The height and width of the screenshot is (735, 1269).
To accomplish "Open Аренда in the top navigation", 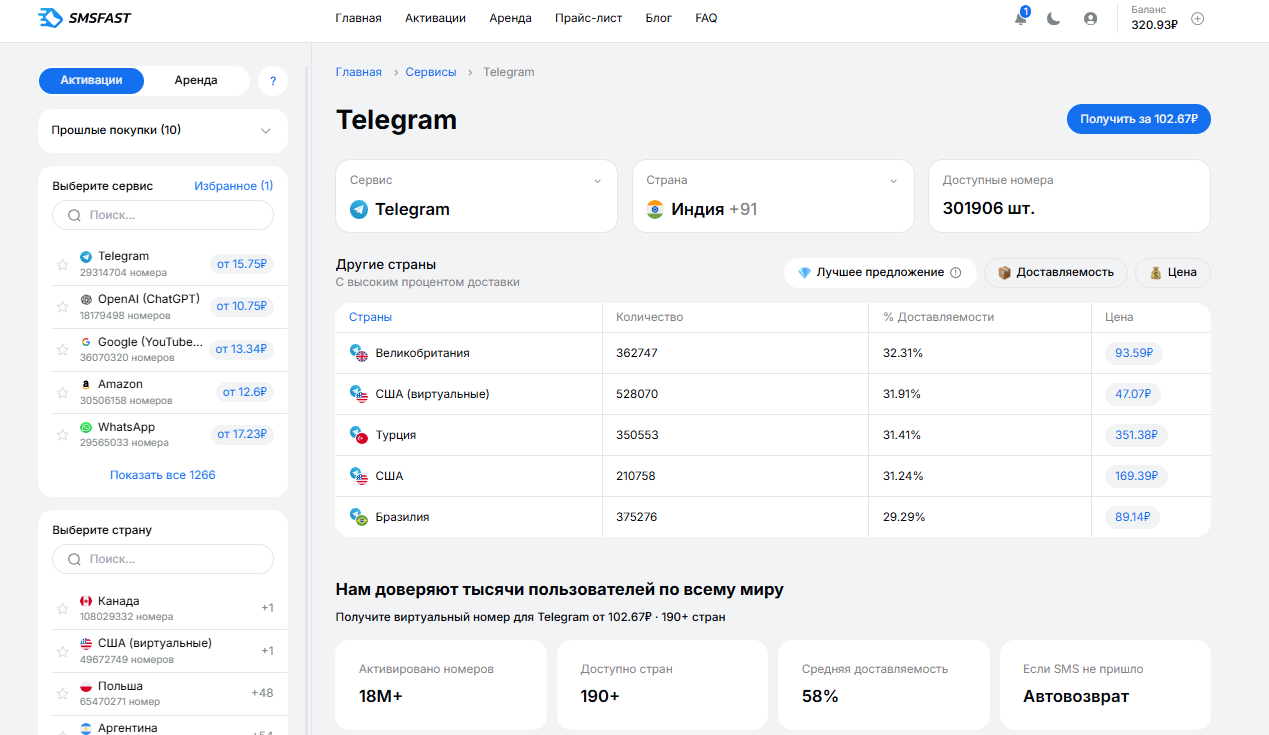I will 510,18.
